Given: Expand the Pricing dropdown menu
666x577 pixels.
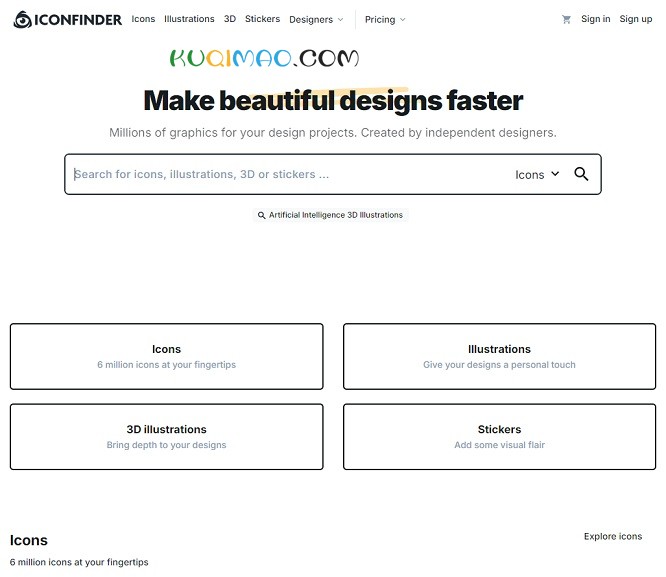Looking at the screenshot, I should [385, 20].
